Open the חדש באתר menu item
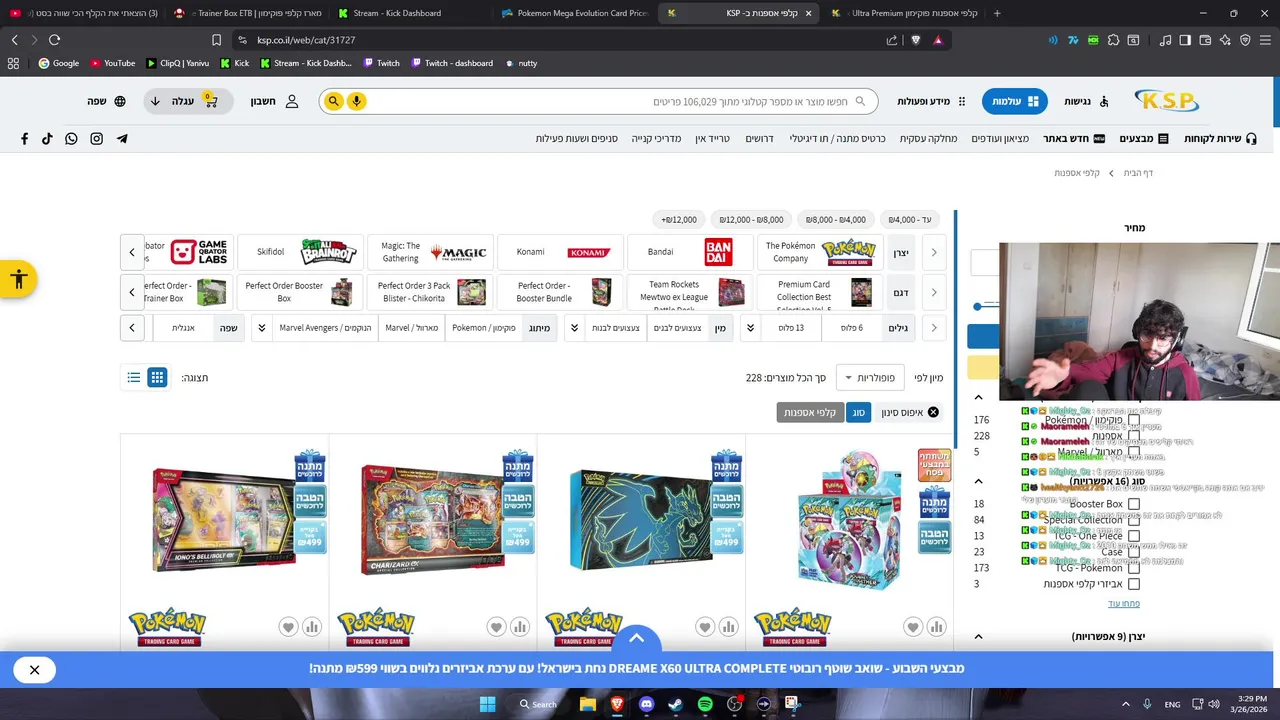Image resolution: width=1280 pixels, height=720 pixels. pyautogui.click(x=1074, y=138)
